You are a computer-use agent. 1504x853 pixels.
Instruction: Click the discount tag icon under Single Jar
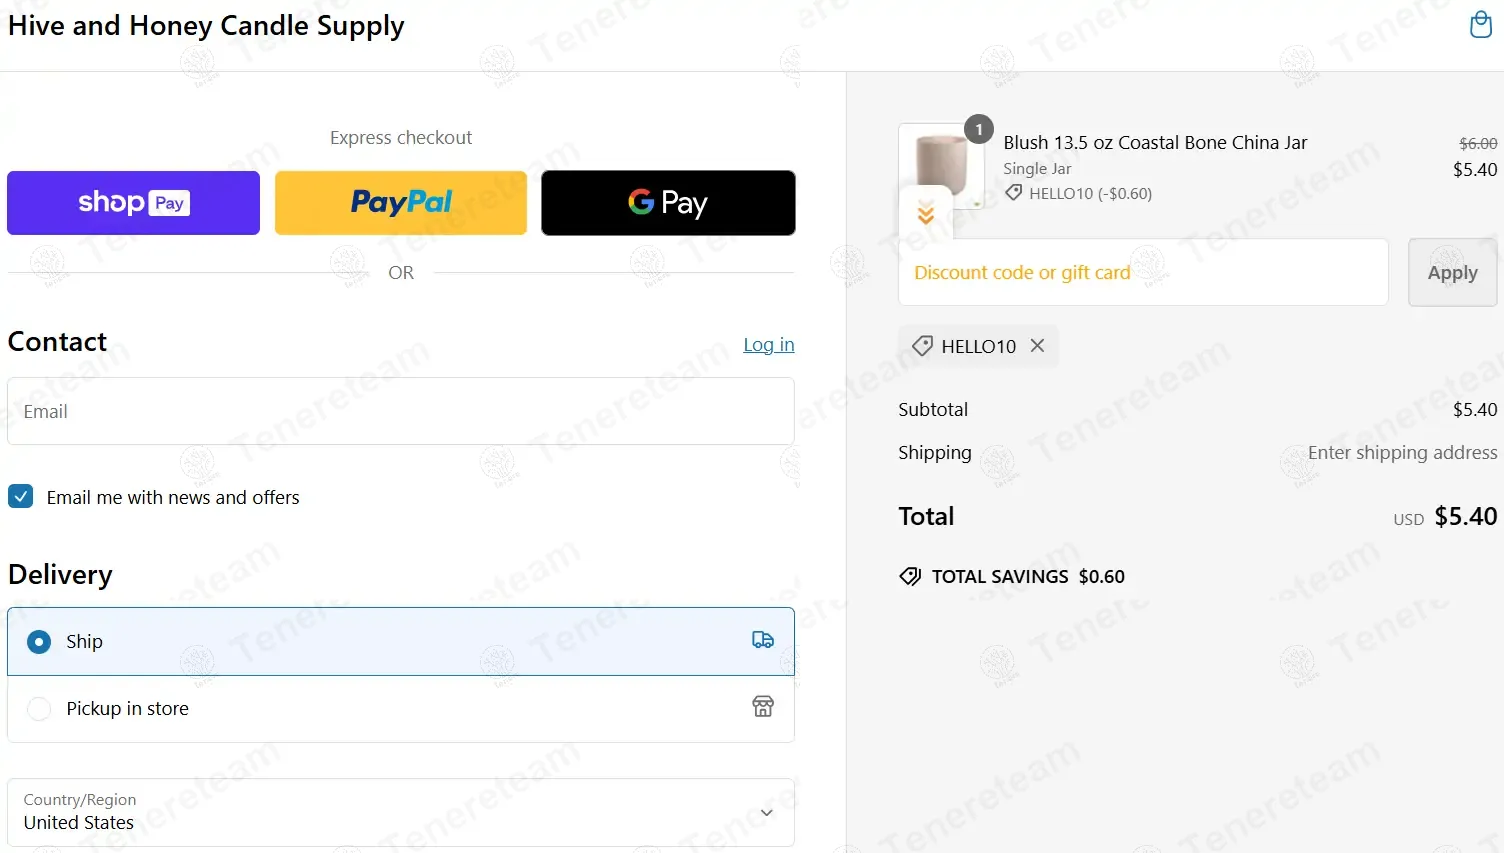coord(1014,193)
